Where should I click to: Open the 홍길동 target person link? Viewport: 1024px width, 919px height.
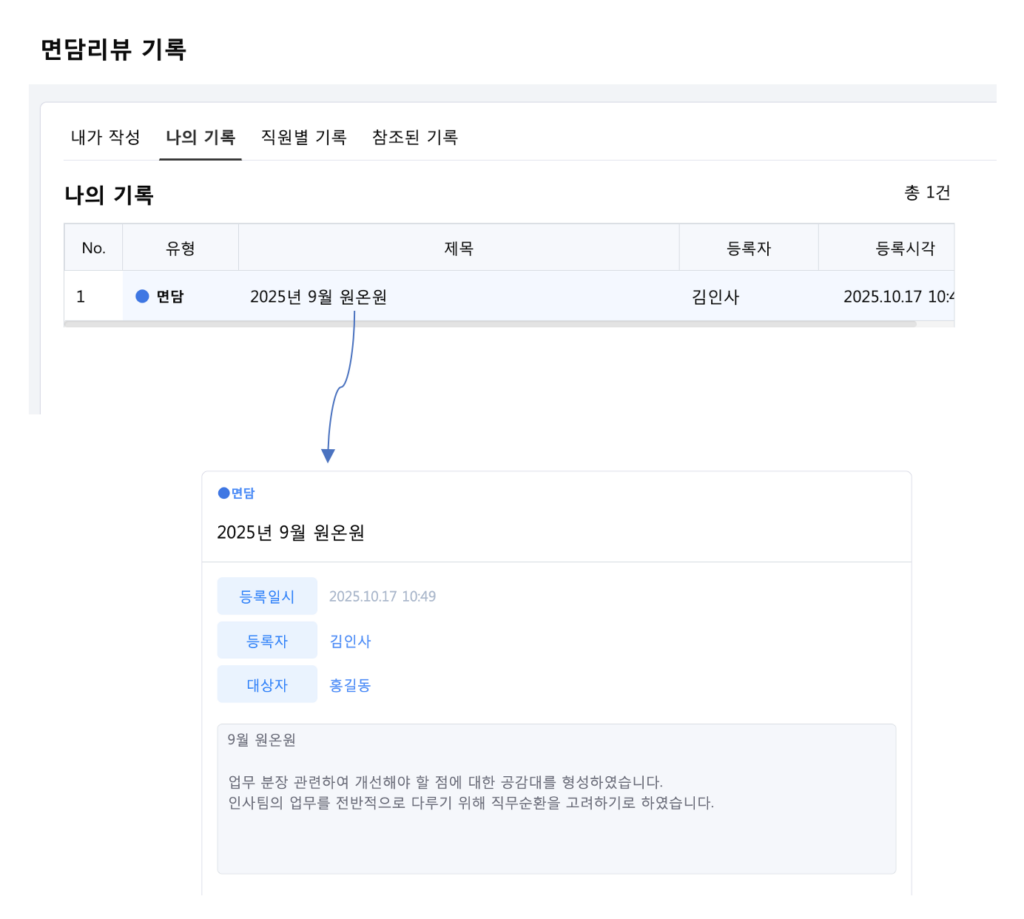click(350, 685)
